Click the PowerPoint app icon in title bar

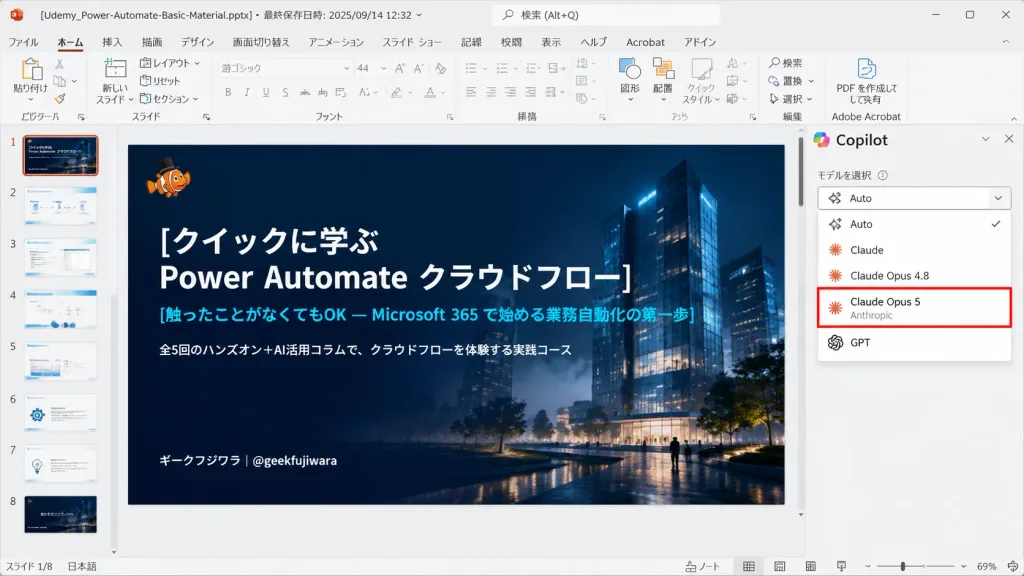[x=17, y=14]
